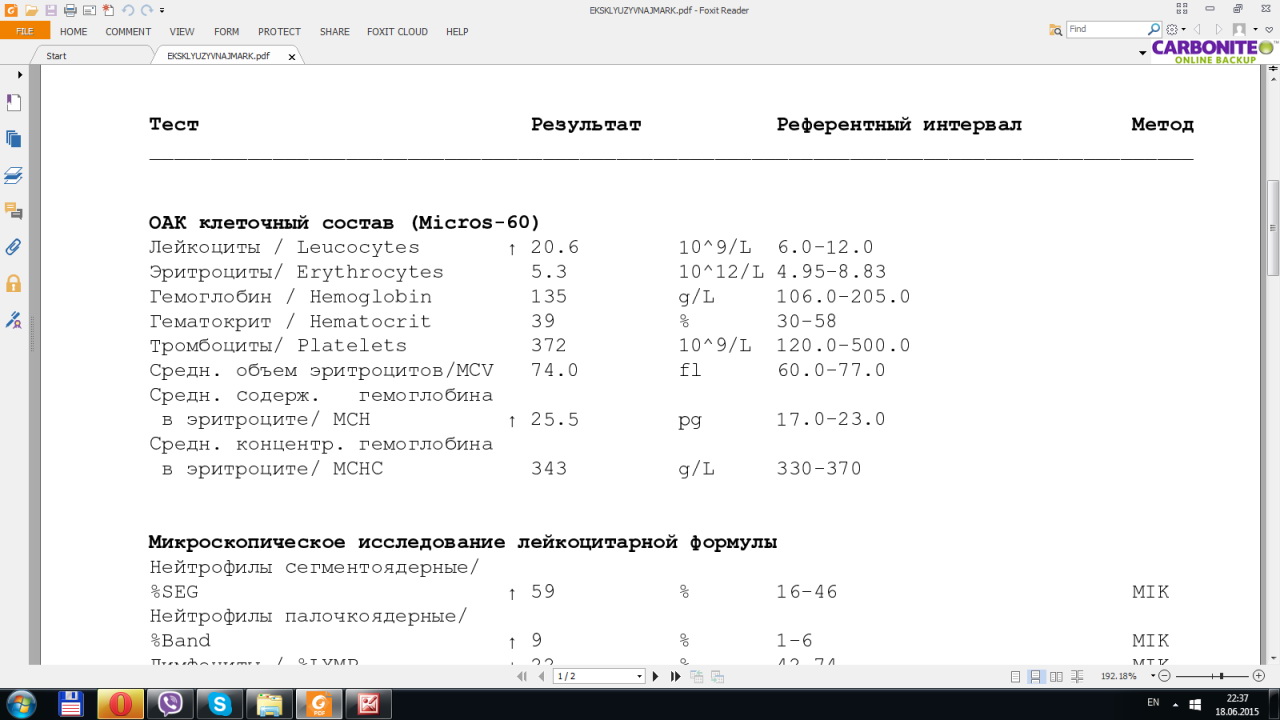Viewport: 1280px width, 720px height.
Task: Open the Security lock panel in sidebar
Action: [x=14, y=283]
